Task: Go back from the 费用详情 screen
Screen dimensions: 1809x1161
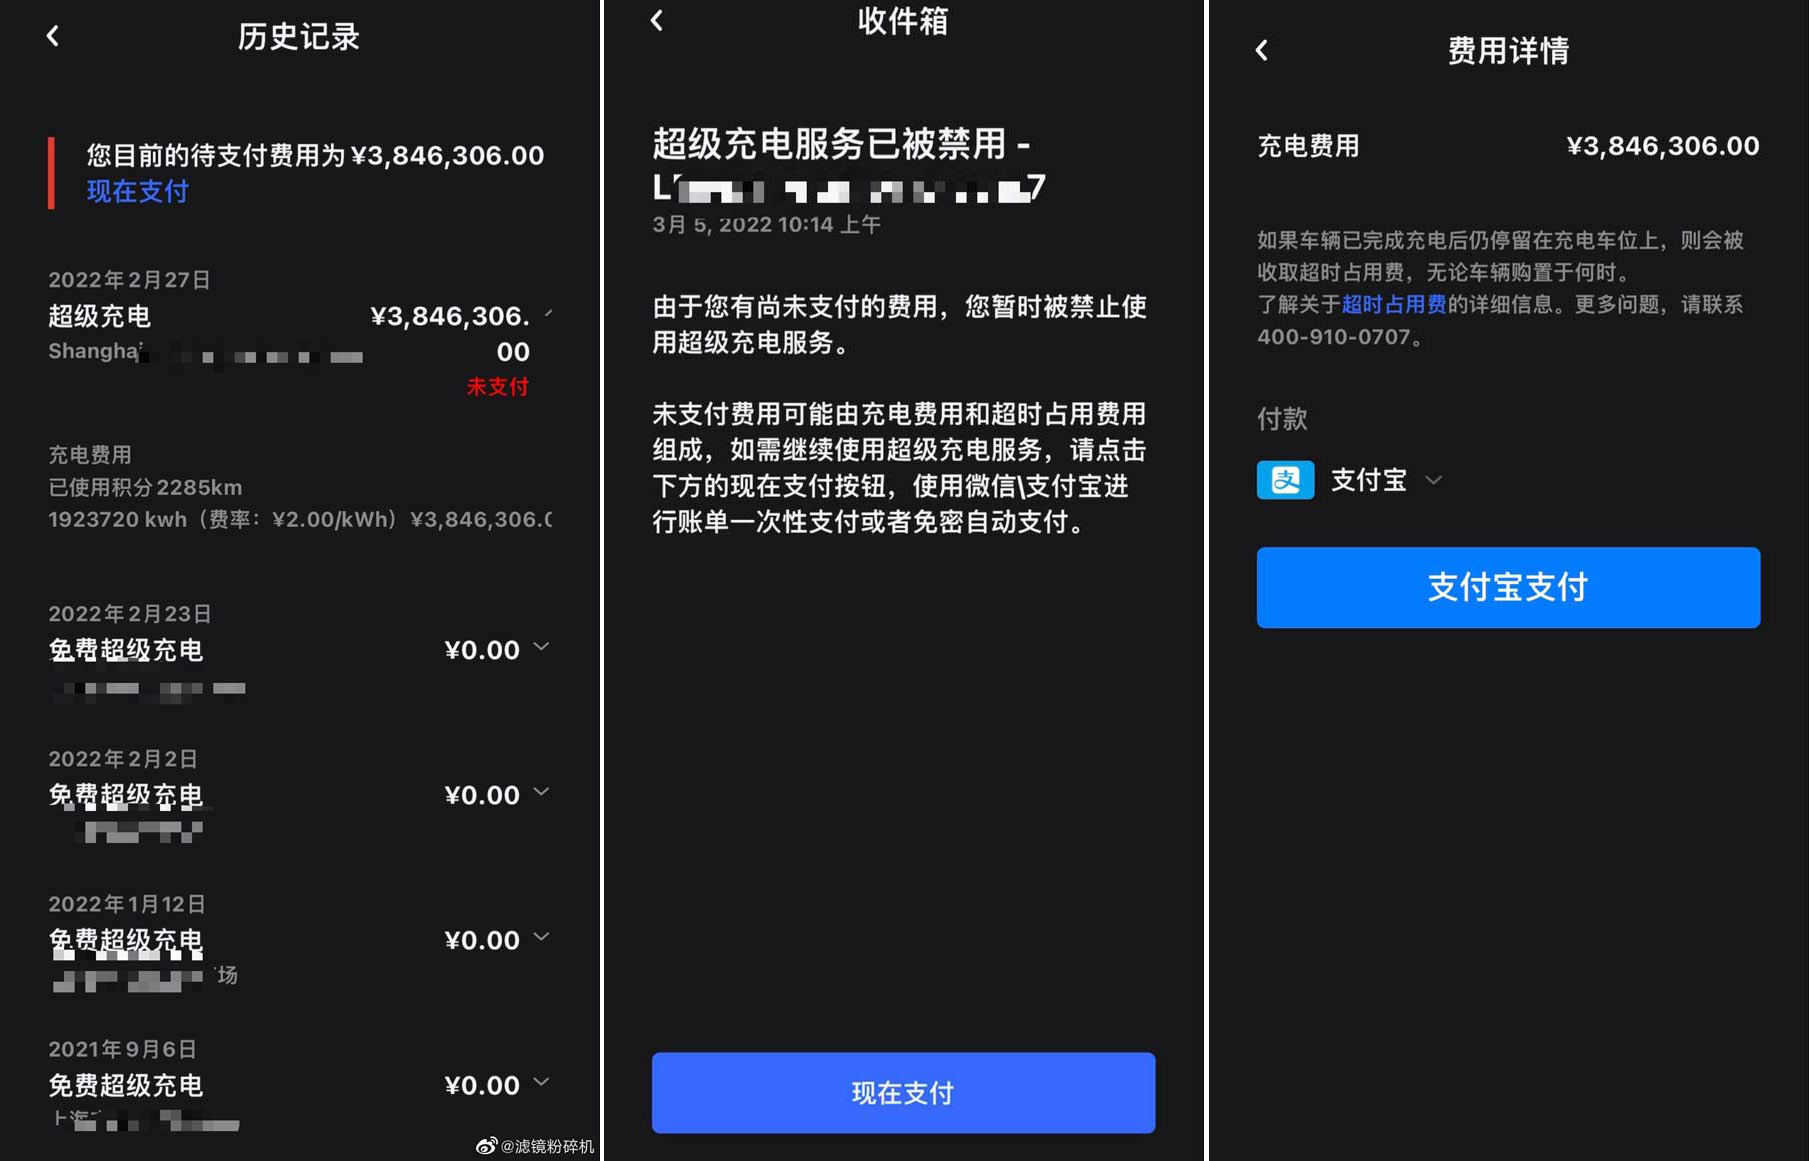Action: (1262, 50)
